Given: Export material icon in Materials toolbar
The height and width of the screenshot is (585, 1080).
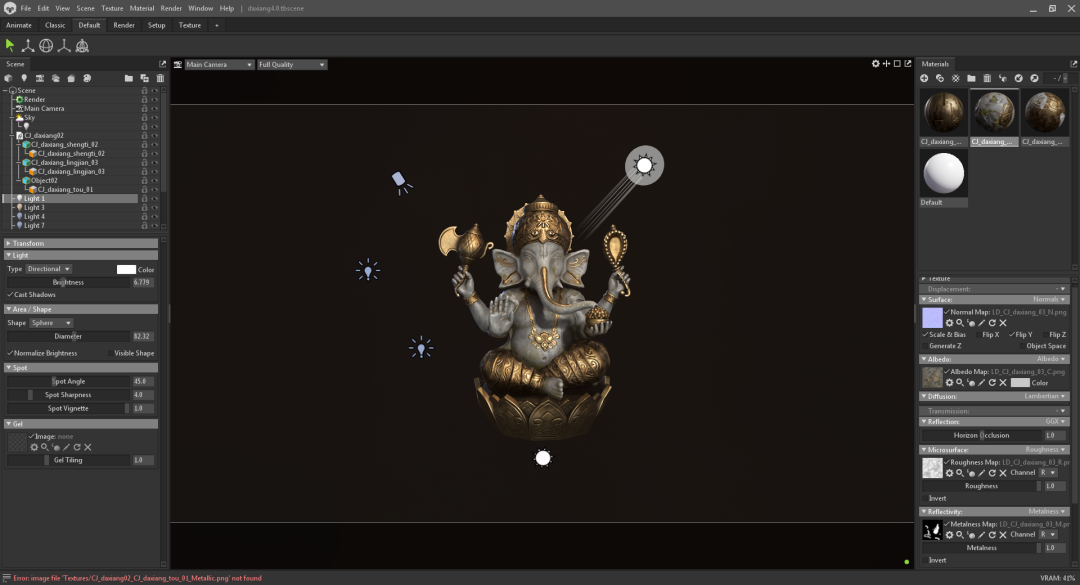Looking at the screenshot, I should [x=1035, y=79].
